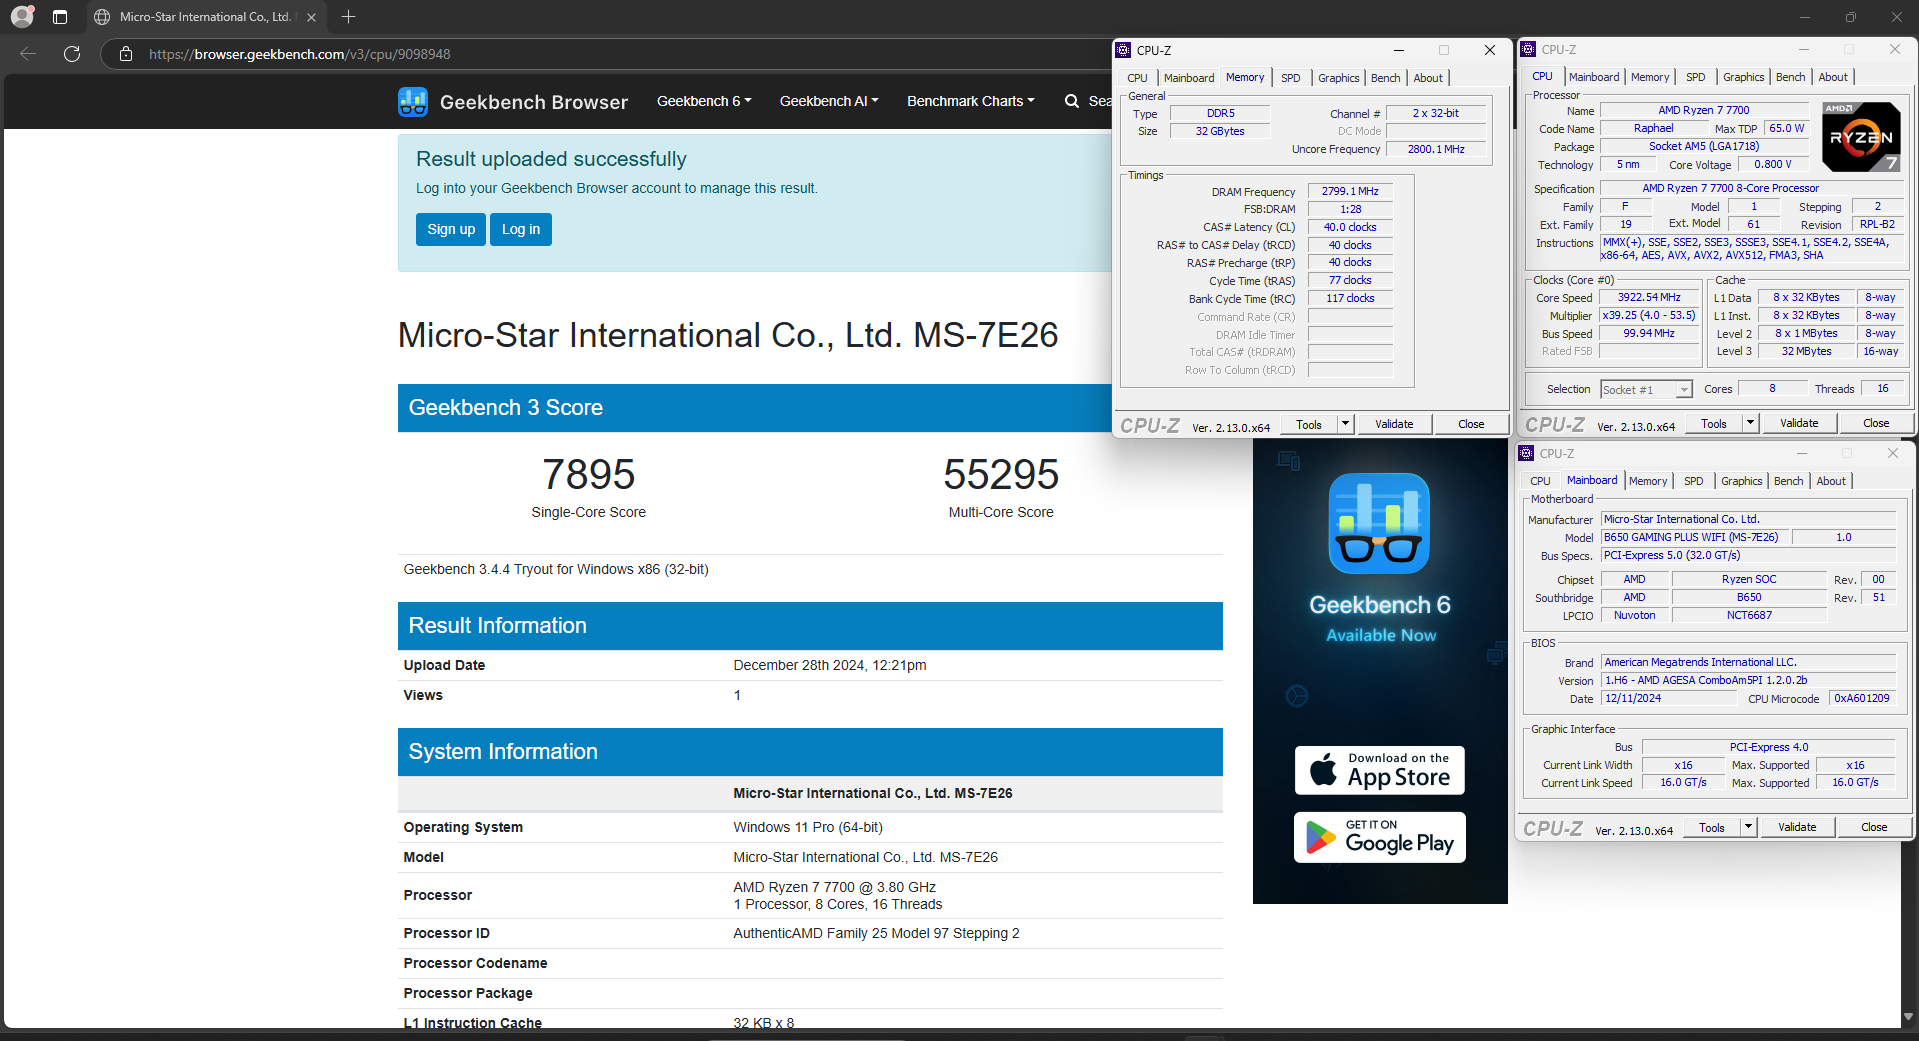Click CPU-Z icon in Memory window title bar
Viewport: 1919px width, 1041px height.
(x=1124, y=50)
